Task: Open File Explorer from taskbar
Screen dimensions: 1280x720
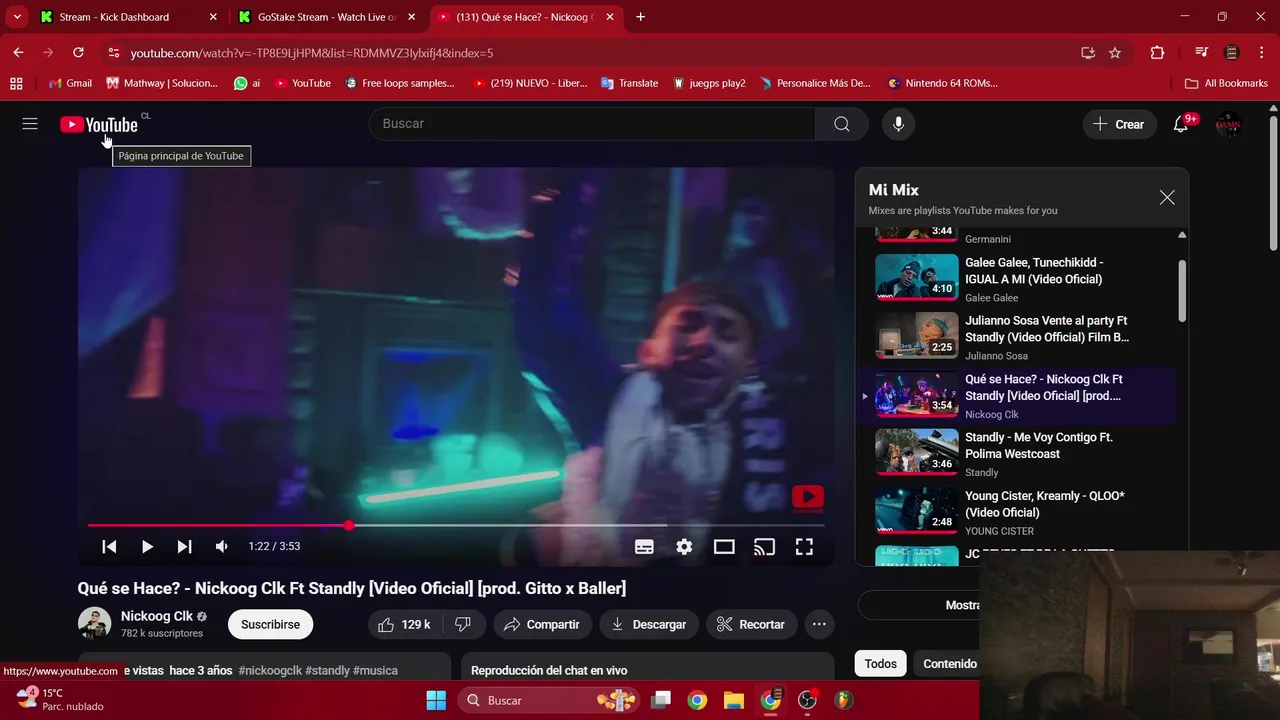Action: click(734, 700)
